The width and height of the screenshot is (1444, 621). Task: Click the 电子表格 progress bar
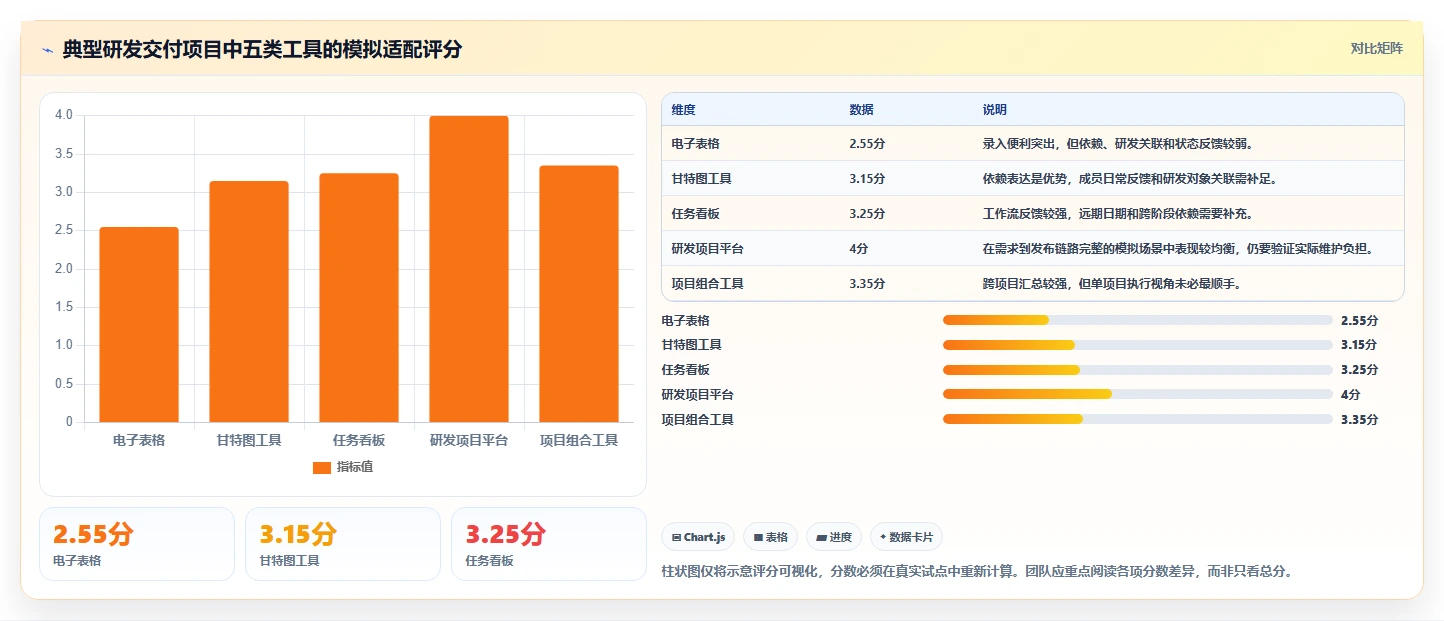(x=1137, y=320)
